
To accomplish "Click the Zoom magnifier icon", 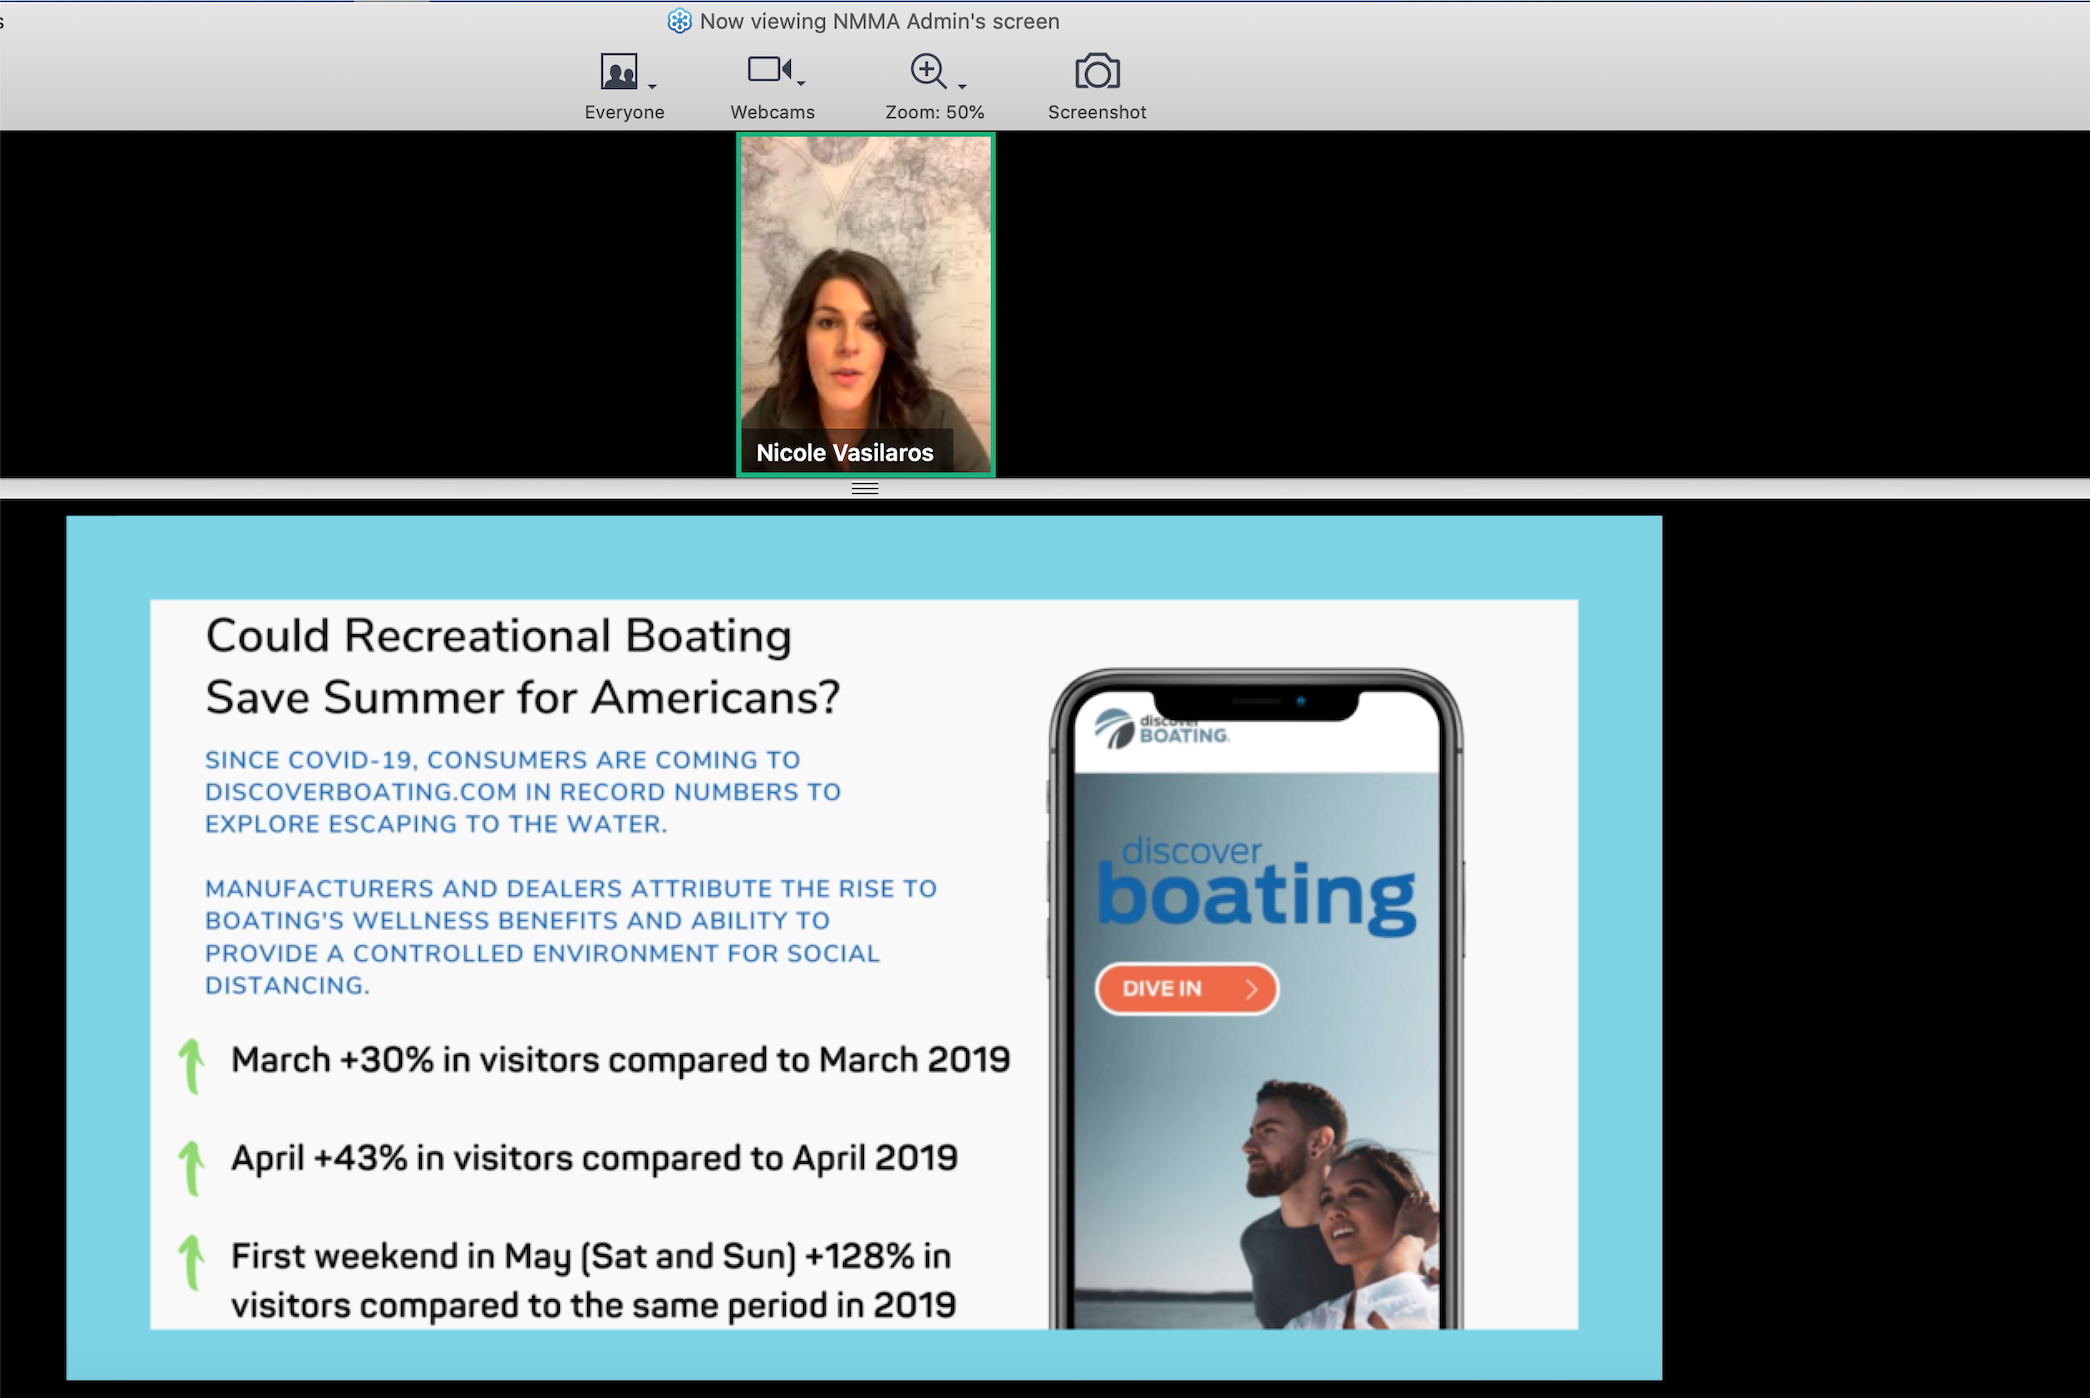I will 928,71.
